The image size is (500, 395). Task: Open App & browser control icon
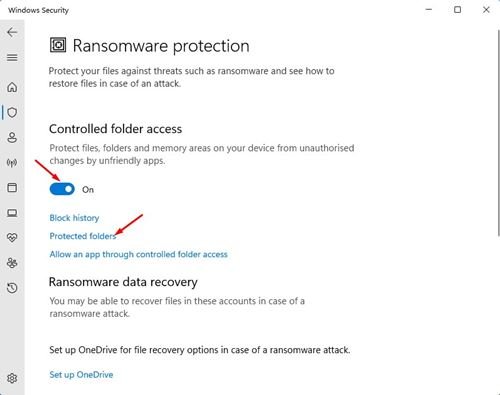coord(12,187)
